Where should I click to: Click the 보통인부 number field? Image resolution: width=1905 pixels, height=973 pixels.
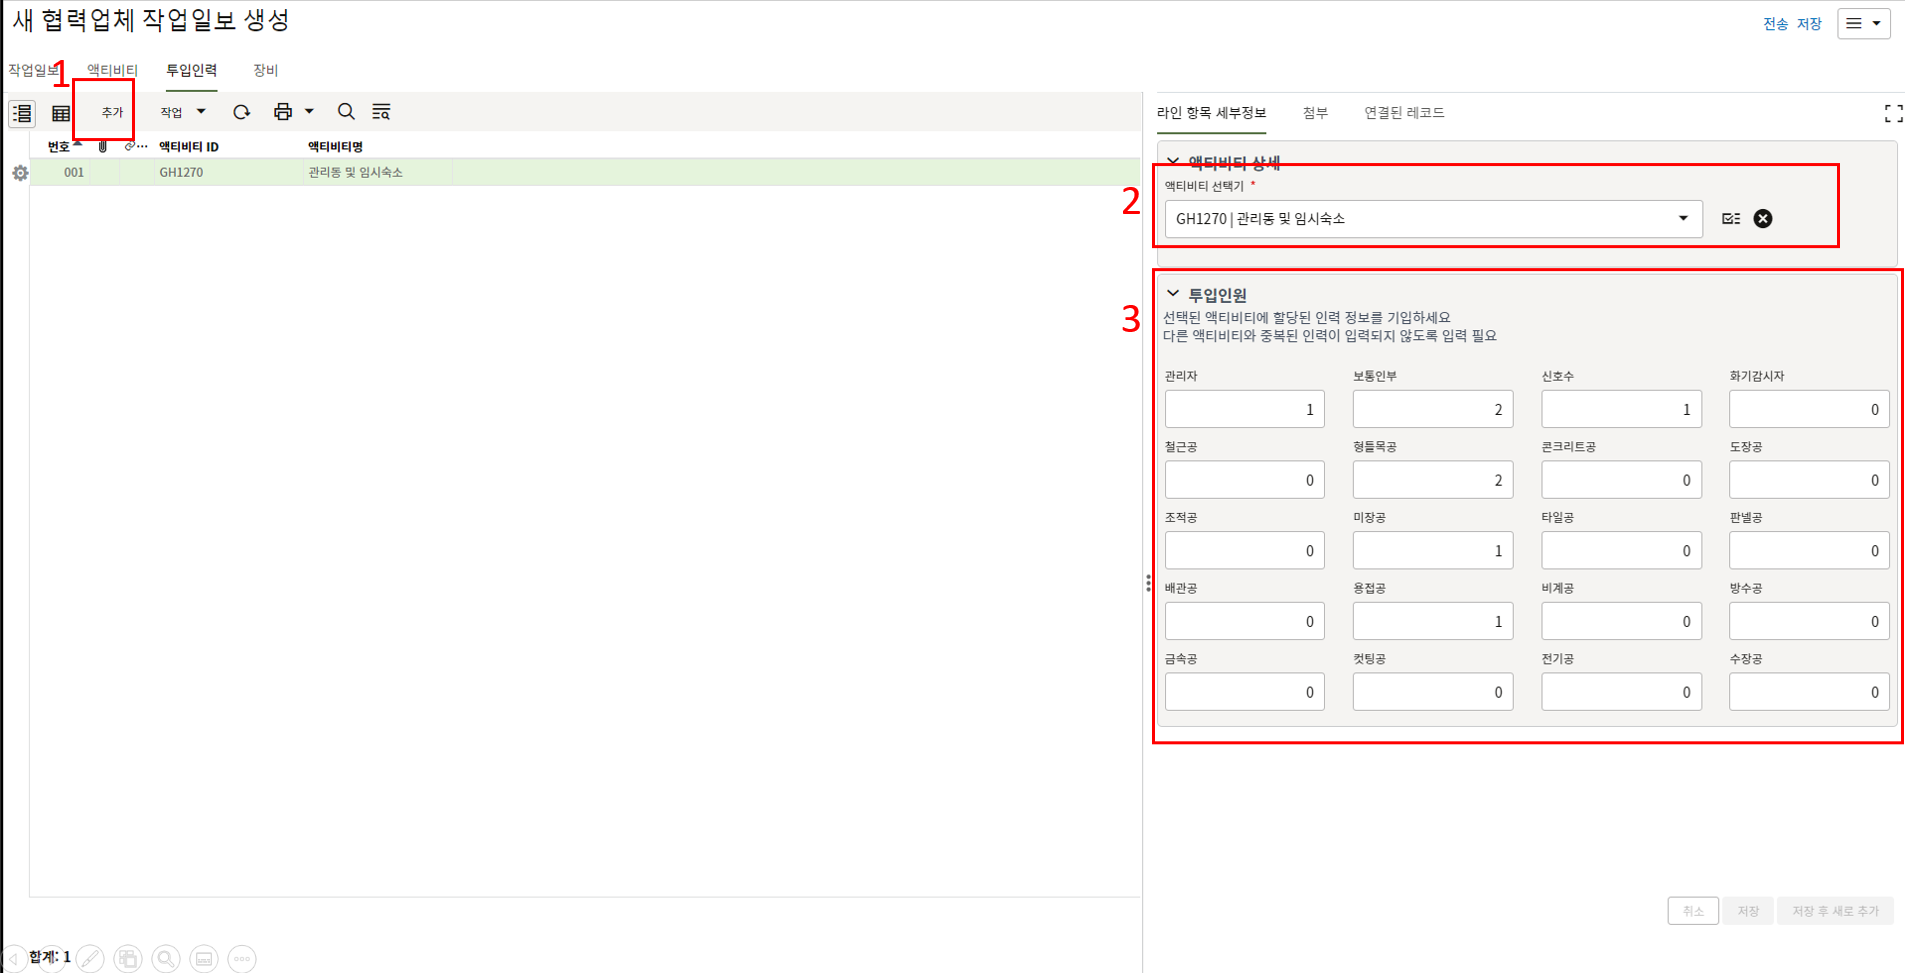[x=1432, y=409]
